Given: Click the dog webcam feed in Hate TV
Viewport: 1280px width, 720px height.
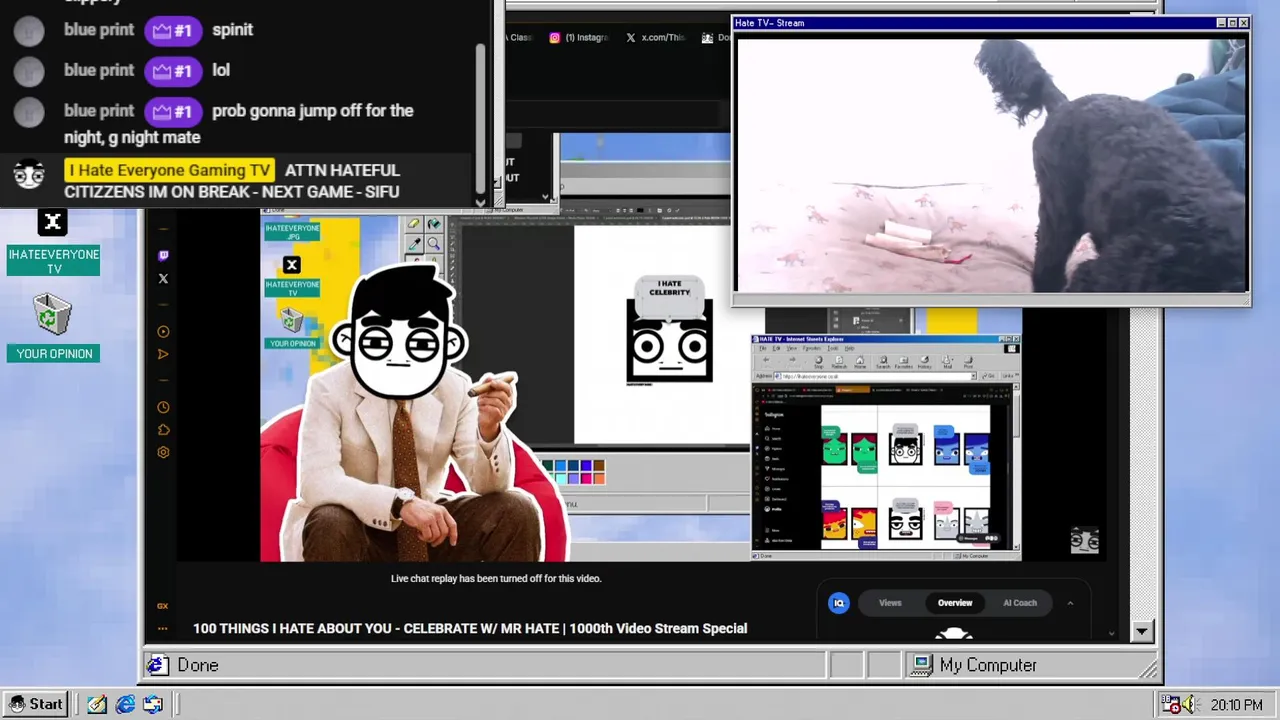Looking at the screenshot, I should (991, 165).
